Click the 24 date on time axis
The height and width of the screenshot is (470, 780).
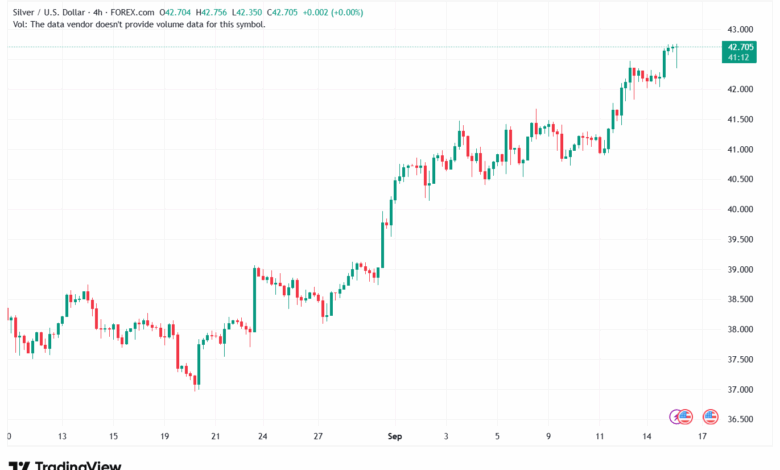click(262, 437)
